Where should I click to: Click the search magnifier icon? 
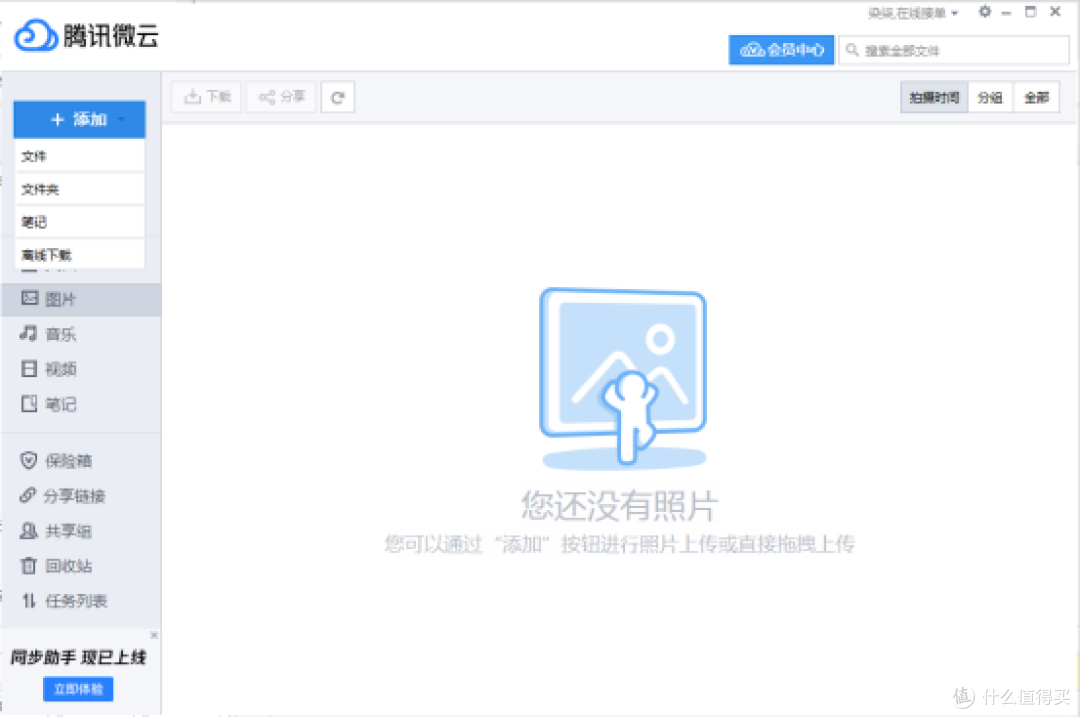[x=852, y=50]
